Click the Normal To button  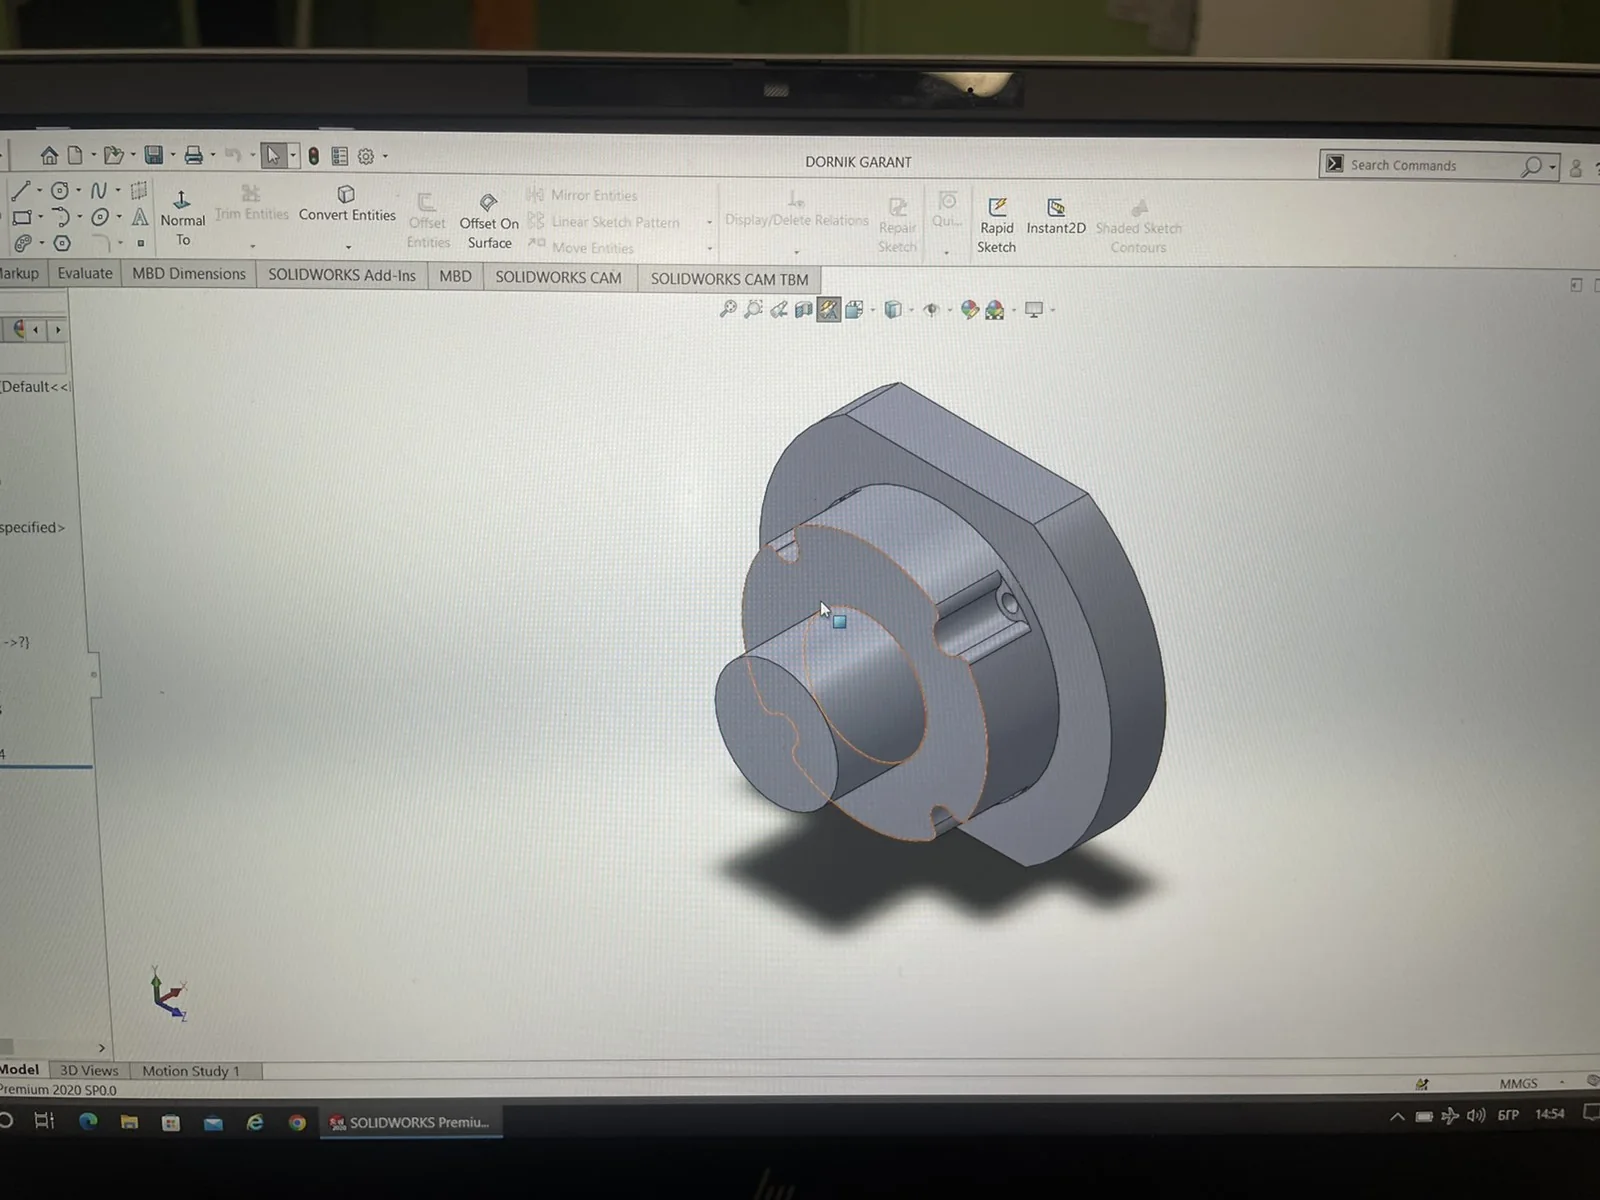[x=182, y=218]
